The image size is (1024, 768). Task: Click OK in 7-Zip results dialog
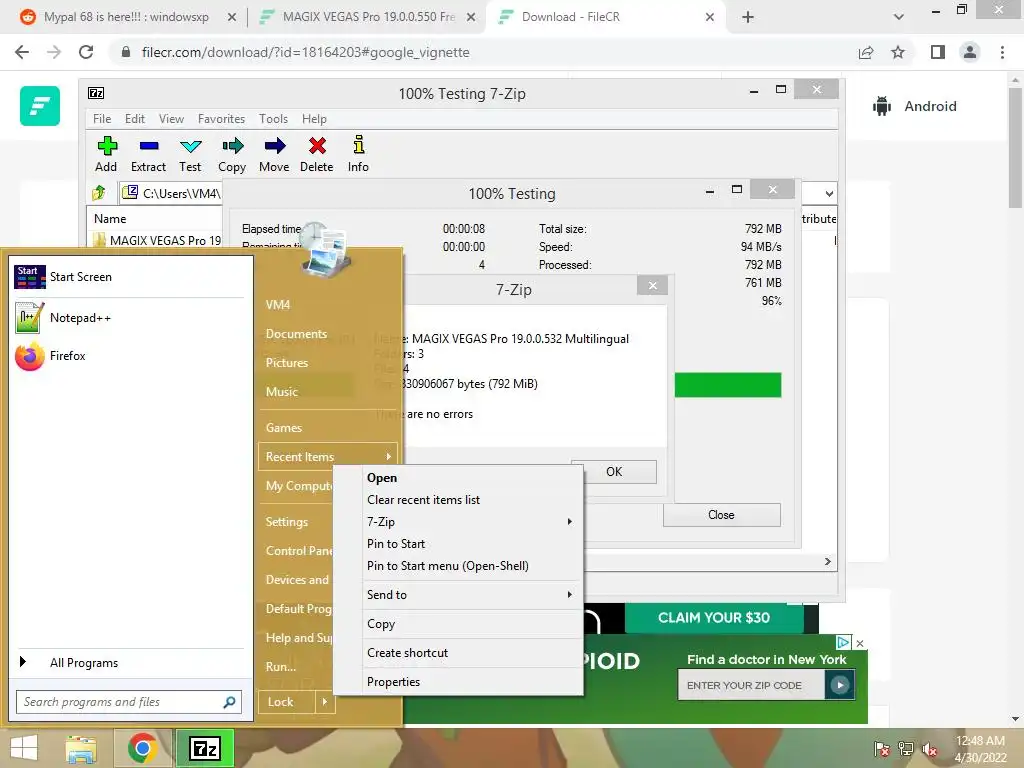[614, 472]
